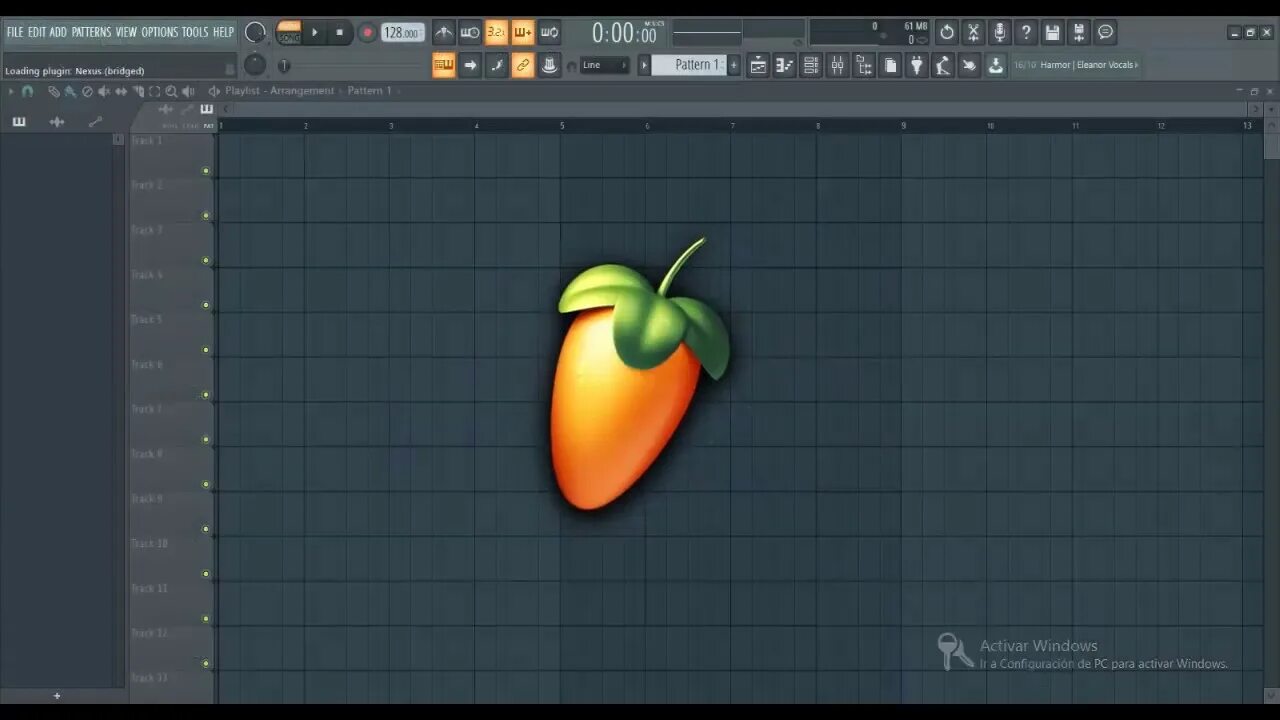Mute Track 5 using its green dot

206,350
